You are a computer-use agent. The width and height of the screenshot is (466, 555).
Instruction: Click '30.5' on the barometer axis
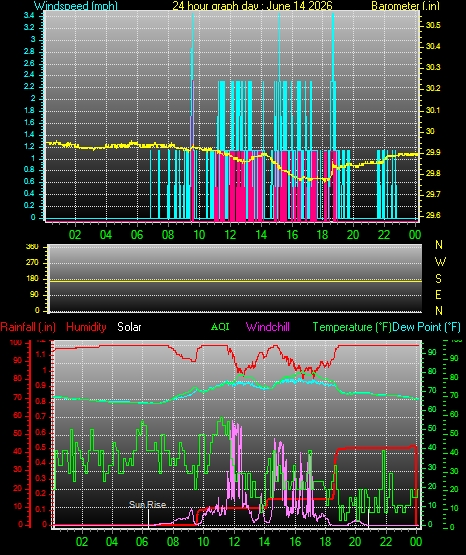[433, 25]
